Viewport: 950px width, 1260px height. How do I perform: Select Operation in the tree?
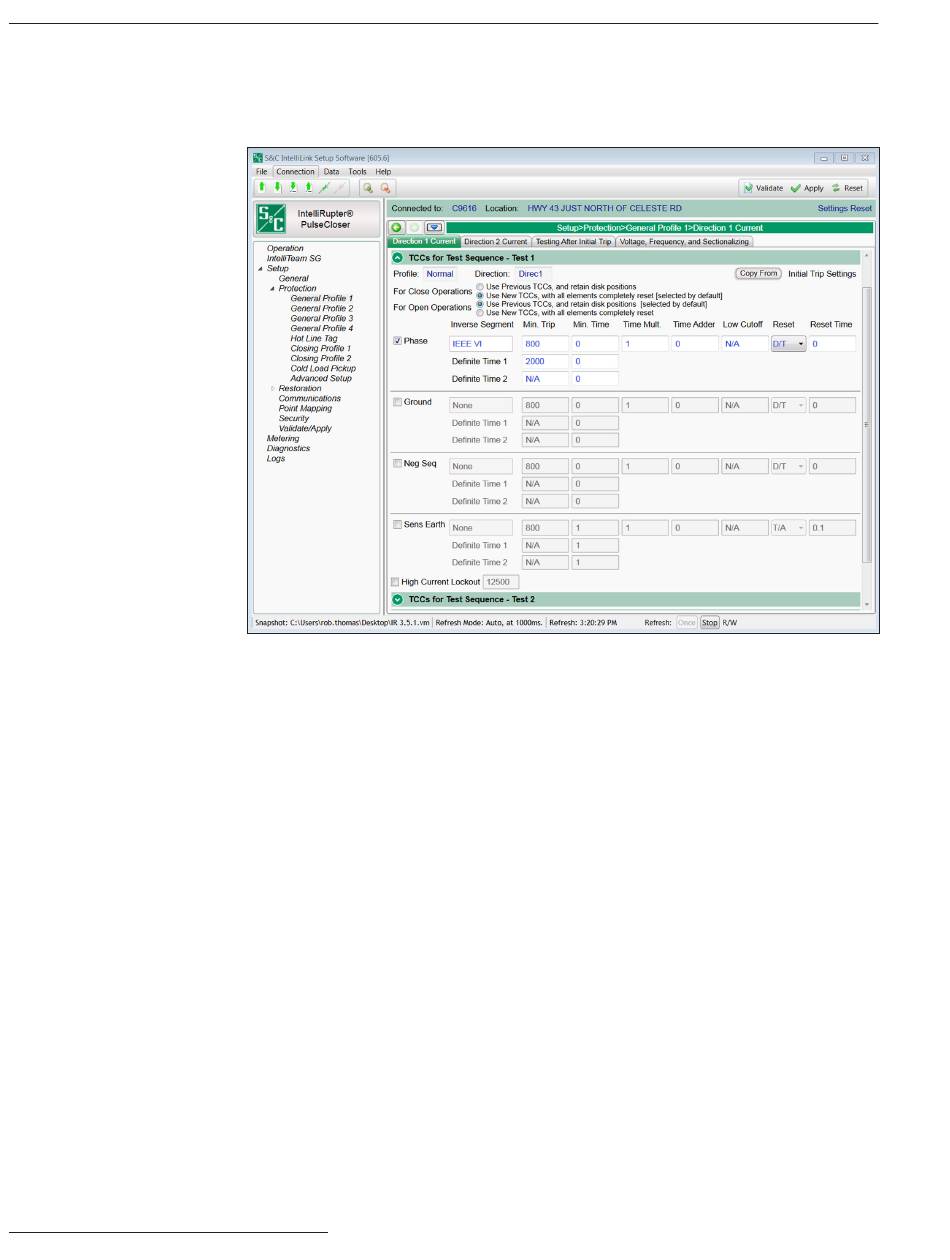click(x=285, y=248)
